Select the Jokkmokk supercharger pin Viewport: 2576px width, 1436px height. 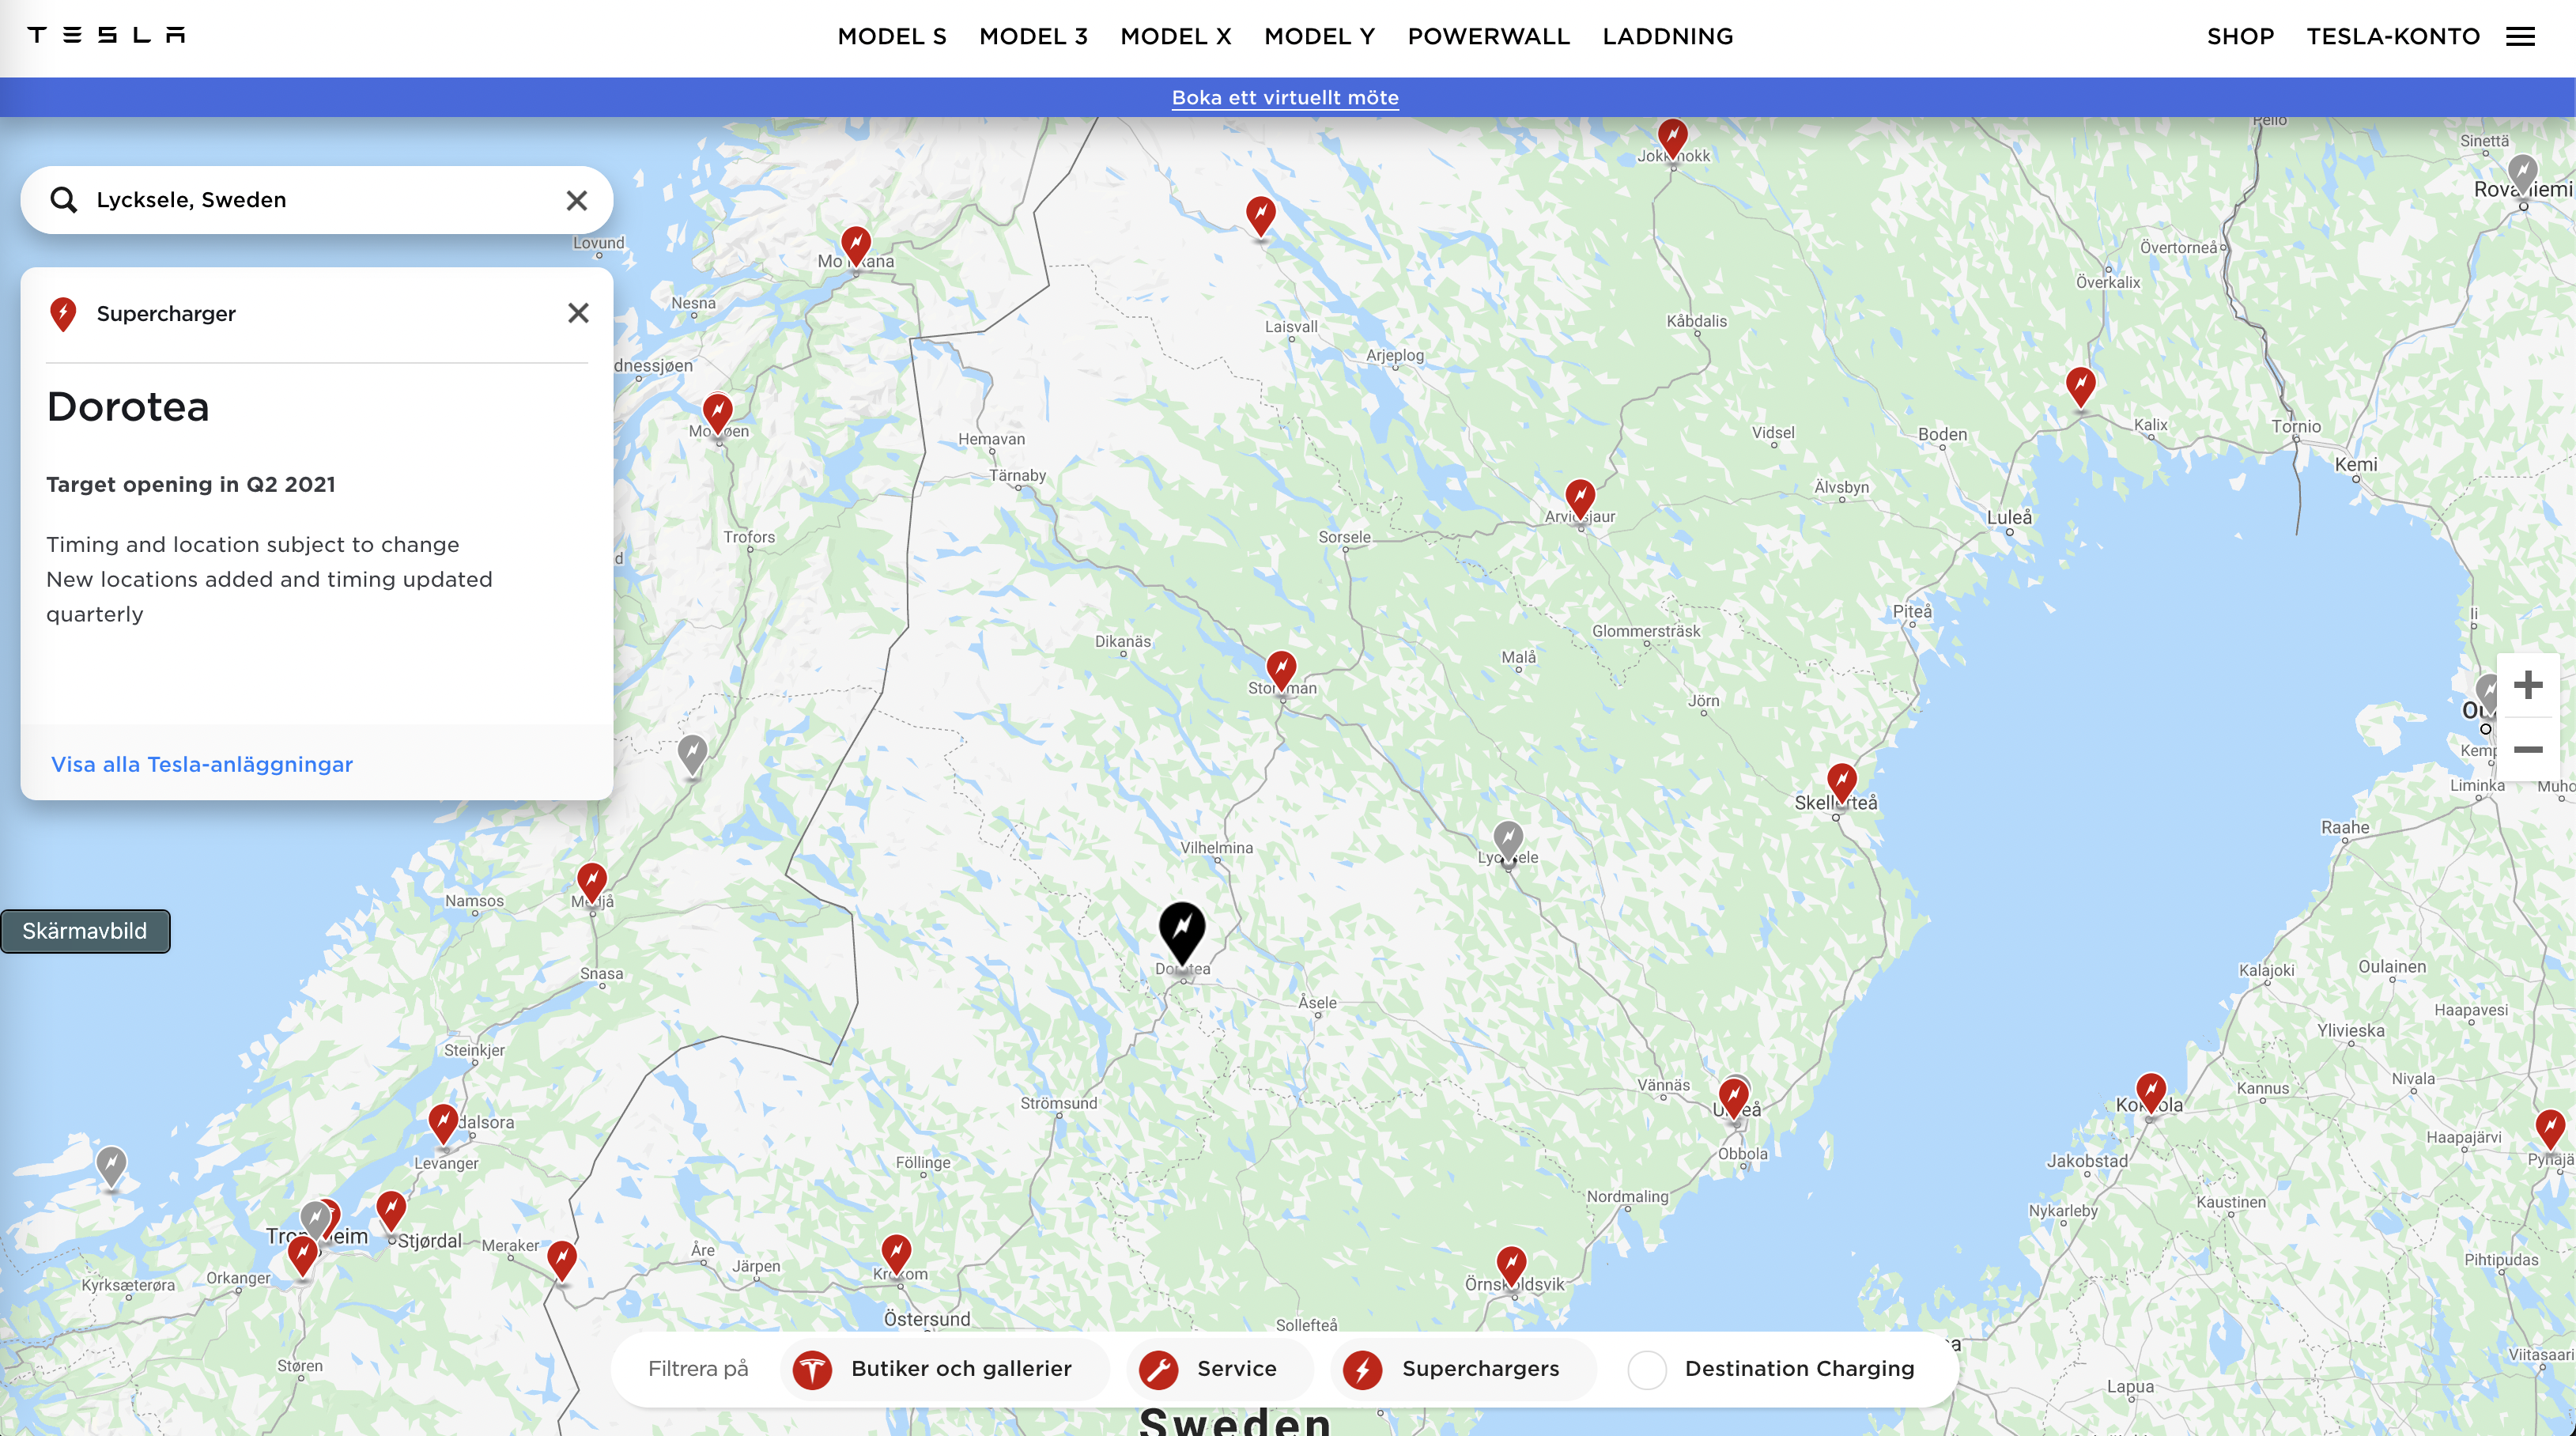click(x=1672, y=138)
